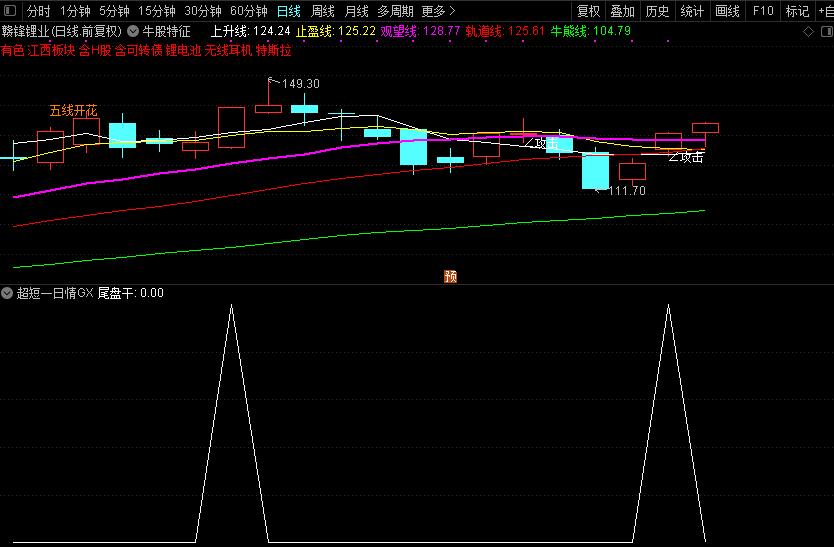Click the 超短一日情GX indicator name
This screenshot has height=547, width=834.
(55, 293)
